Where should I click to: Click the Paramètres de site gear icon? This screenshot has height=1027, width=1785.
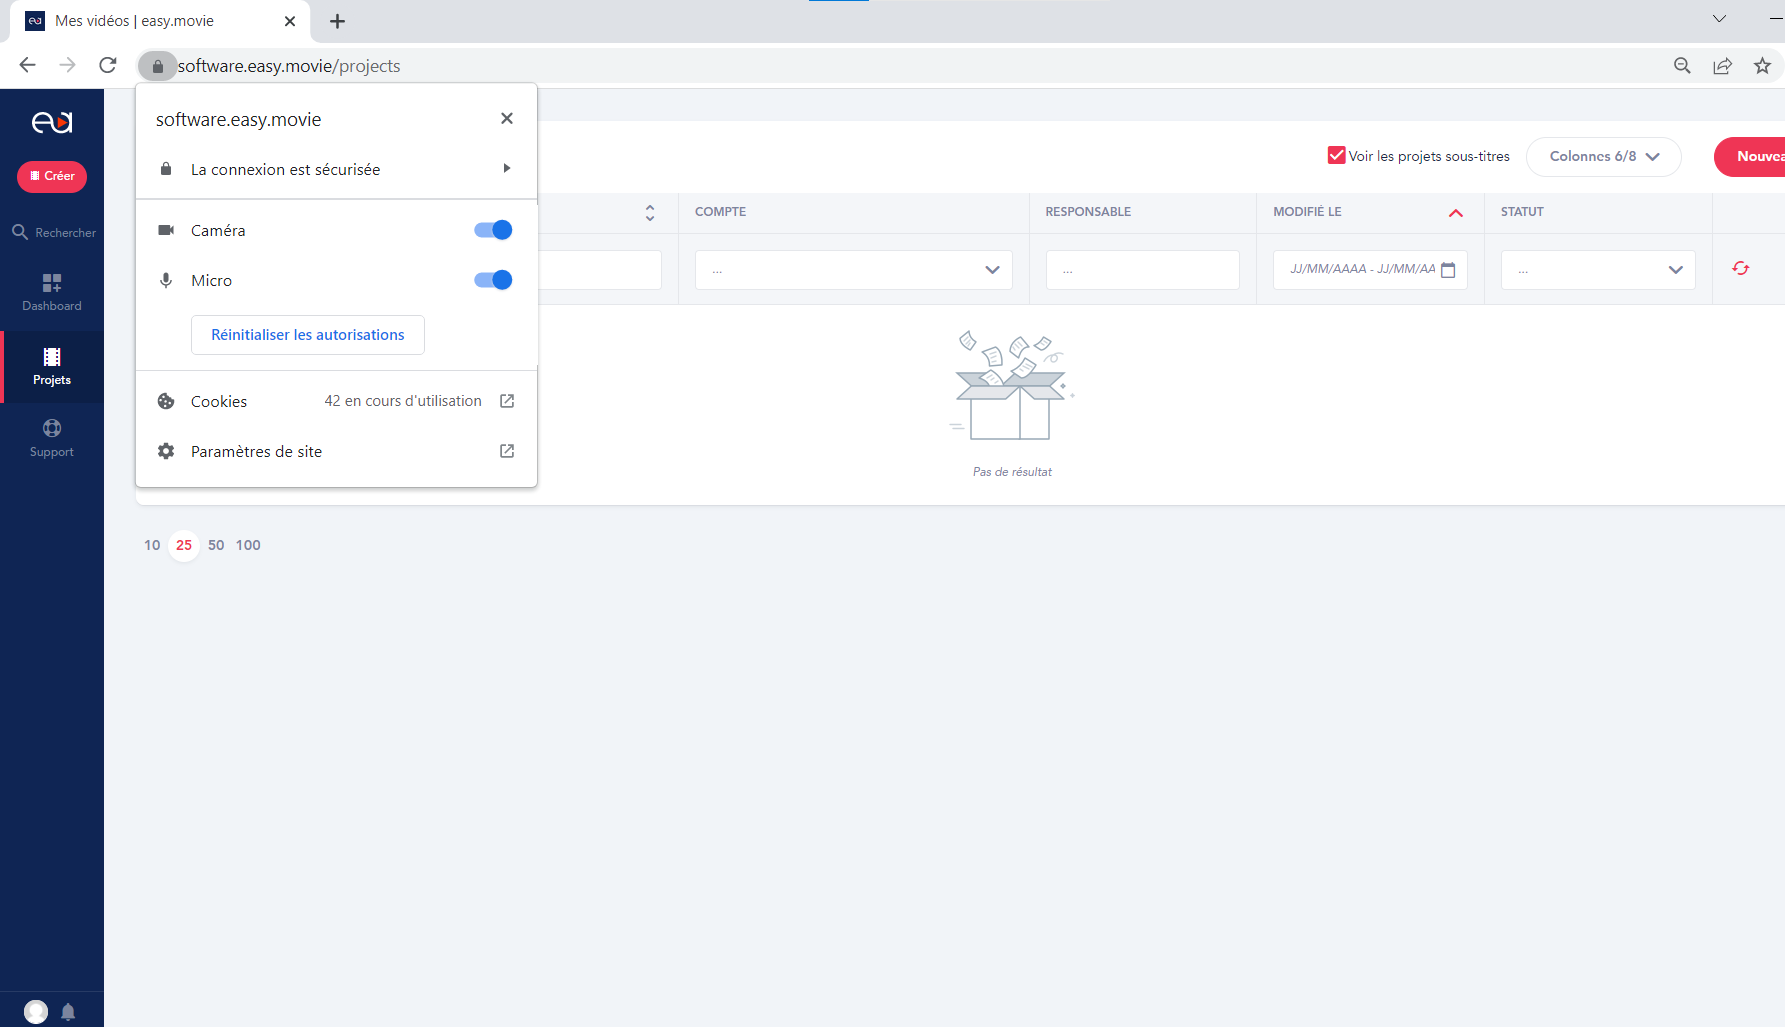tap(166, 451)
